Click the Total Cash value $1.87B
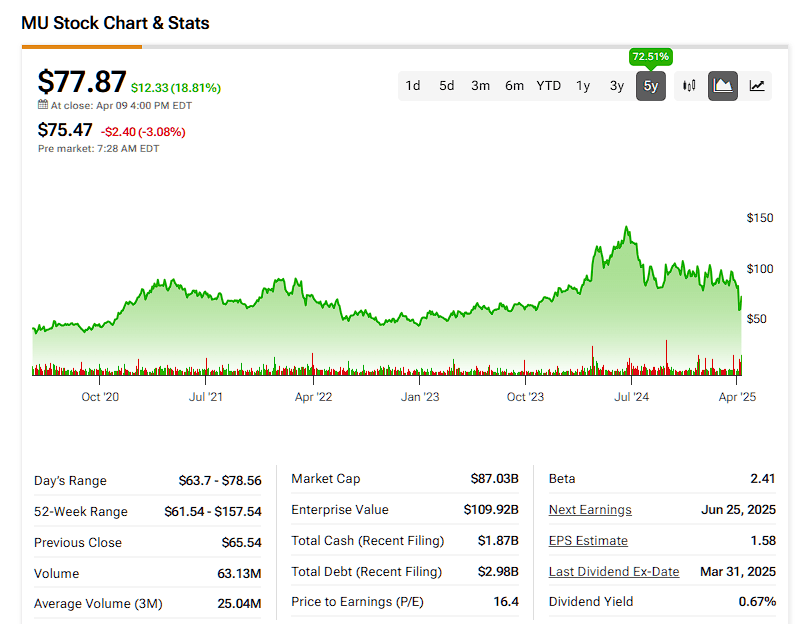 (498, 541)
